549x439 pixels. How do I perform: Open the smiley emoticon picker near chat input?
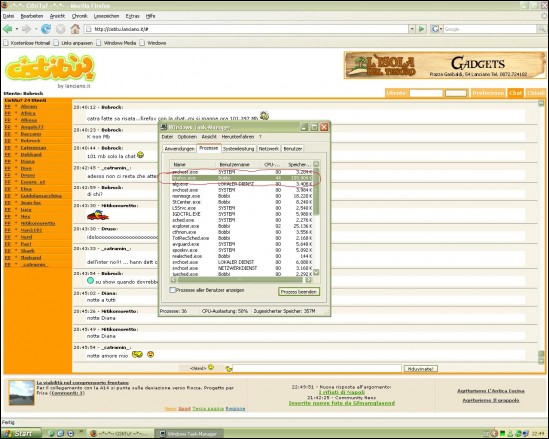point(211,367)
